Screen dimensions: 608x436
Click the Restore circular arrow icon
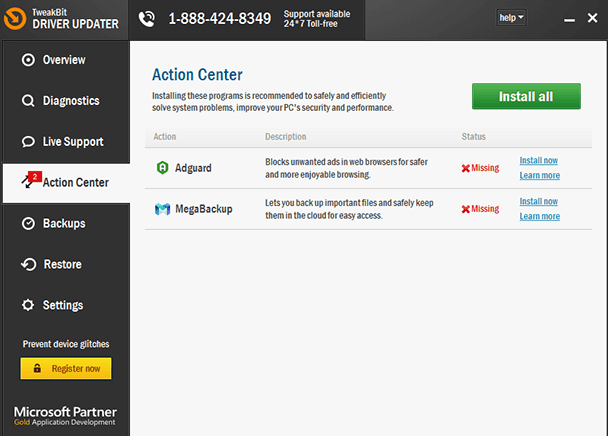click(x=28, y=264)
